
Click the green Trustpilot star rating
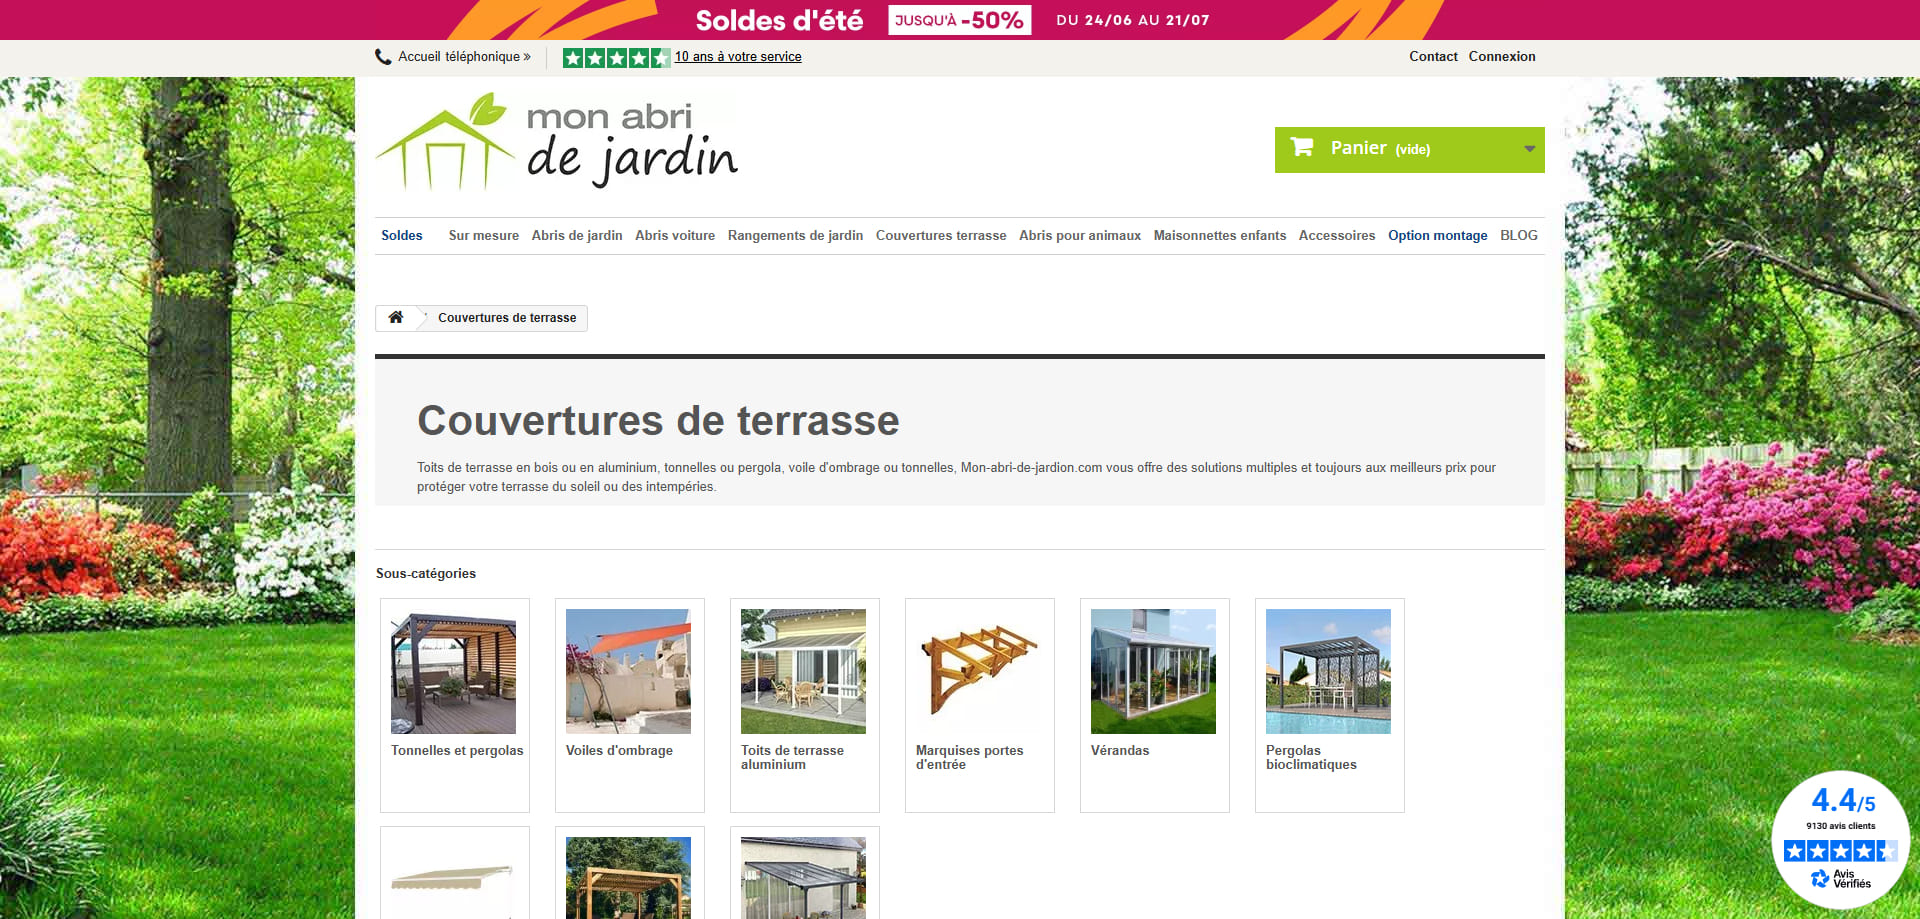[x=616, y=58]
